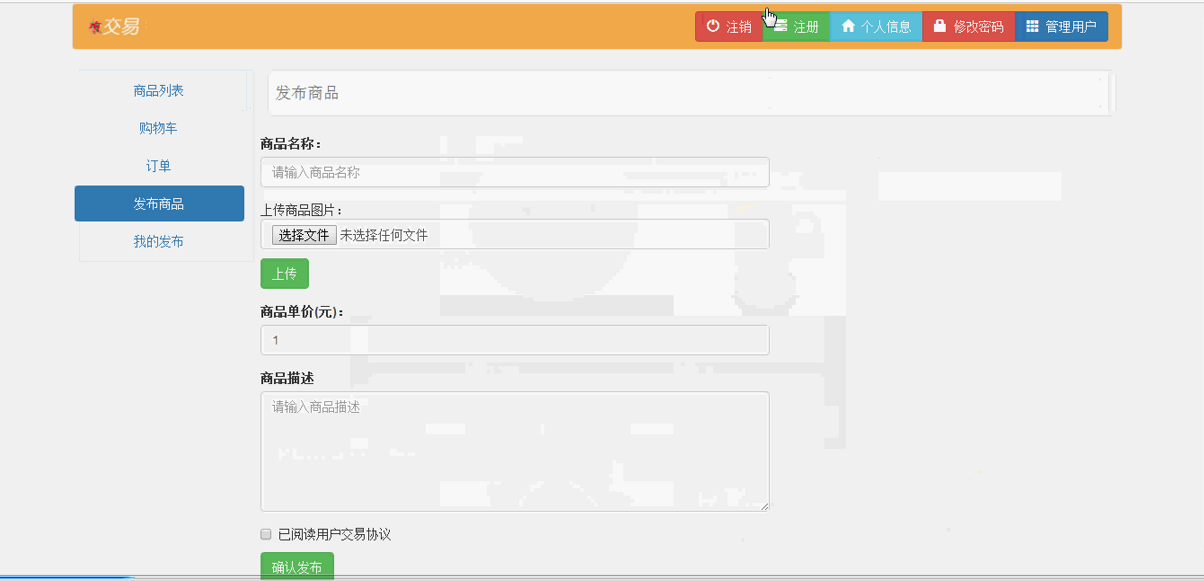The width and height of the screenshot is (1204, 581).
Task: Open 商品列表 in the sidebar
Action: pos(159,90)
